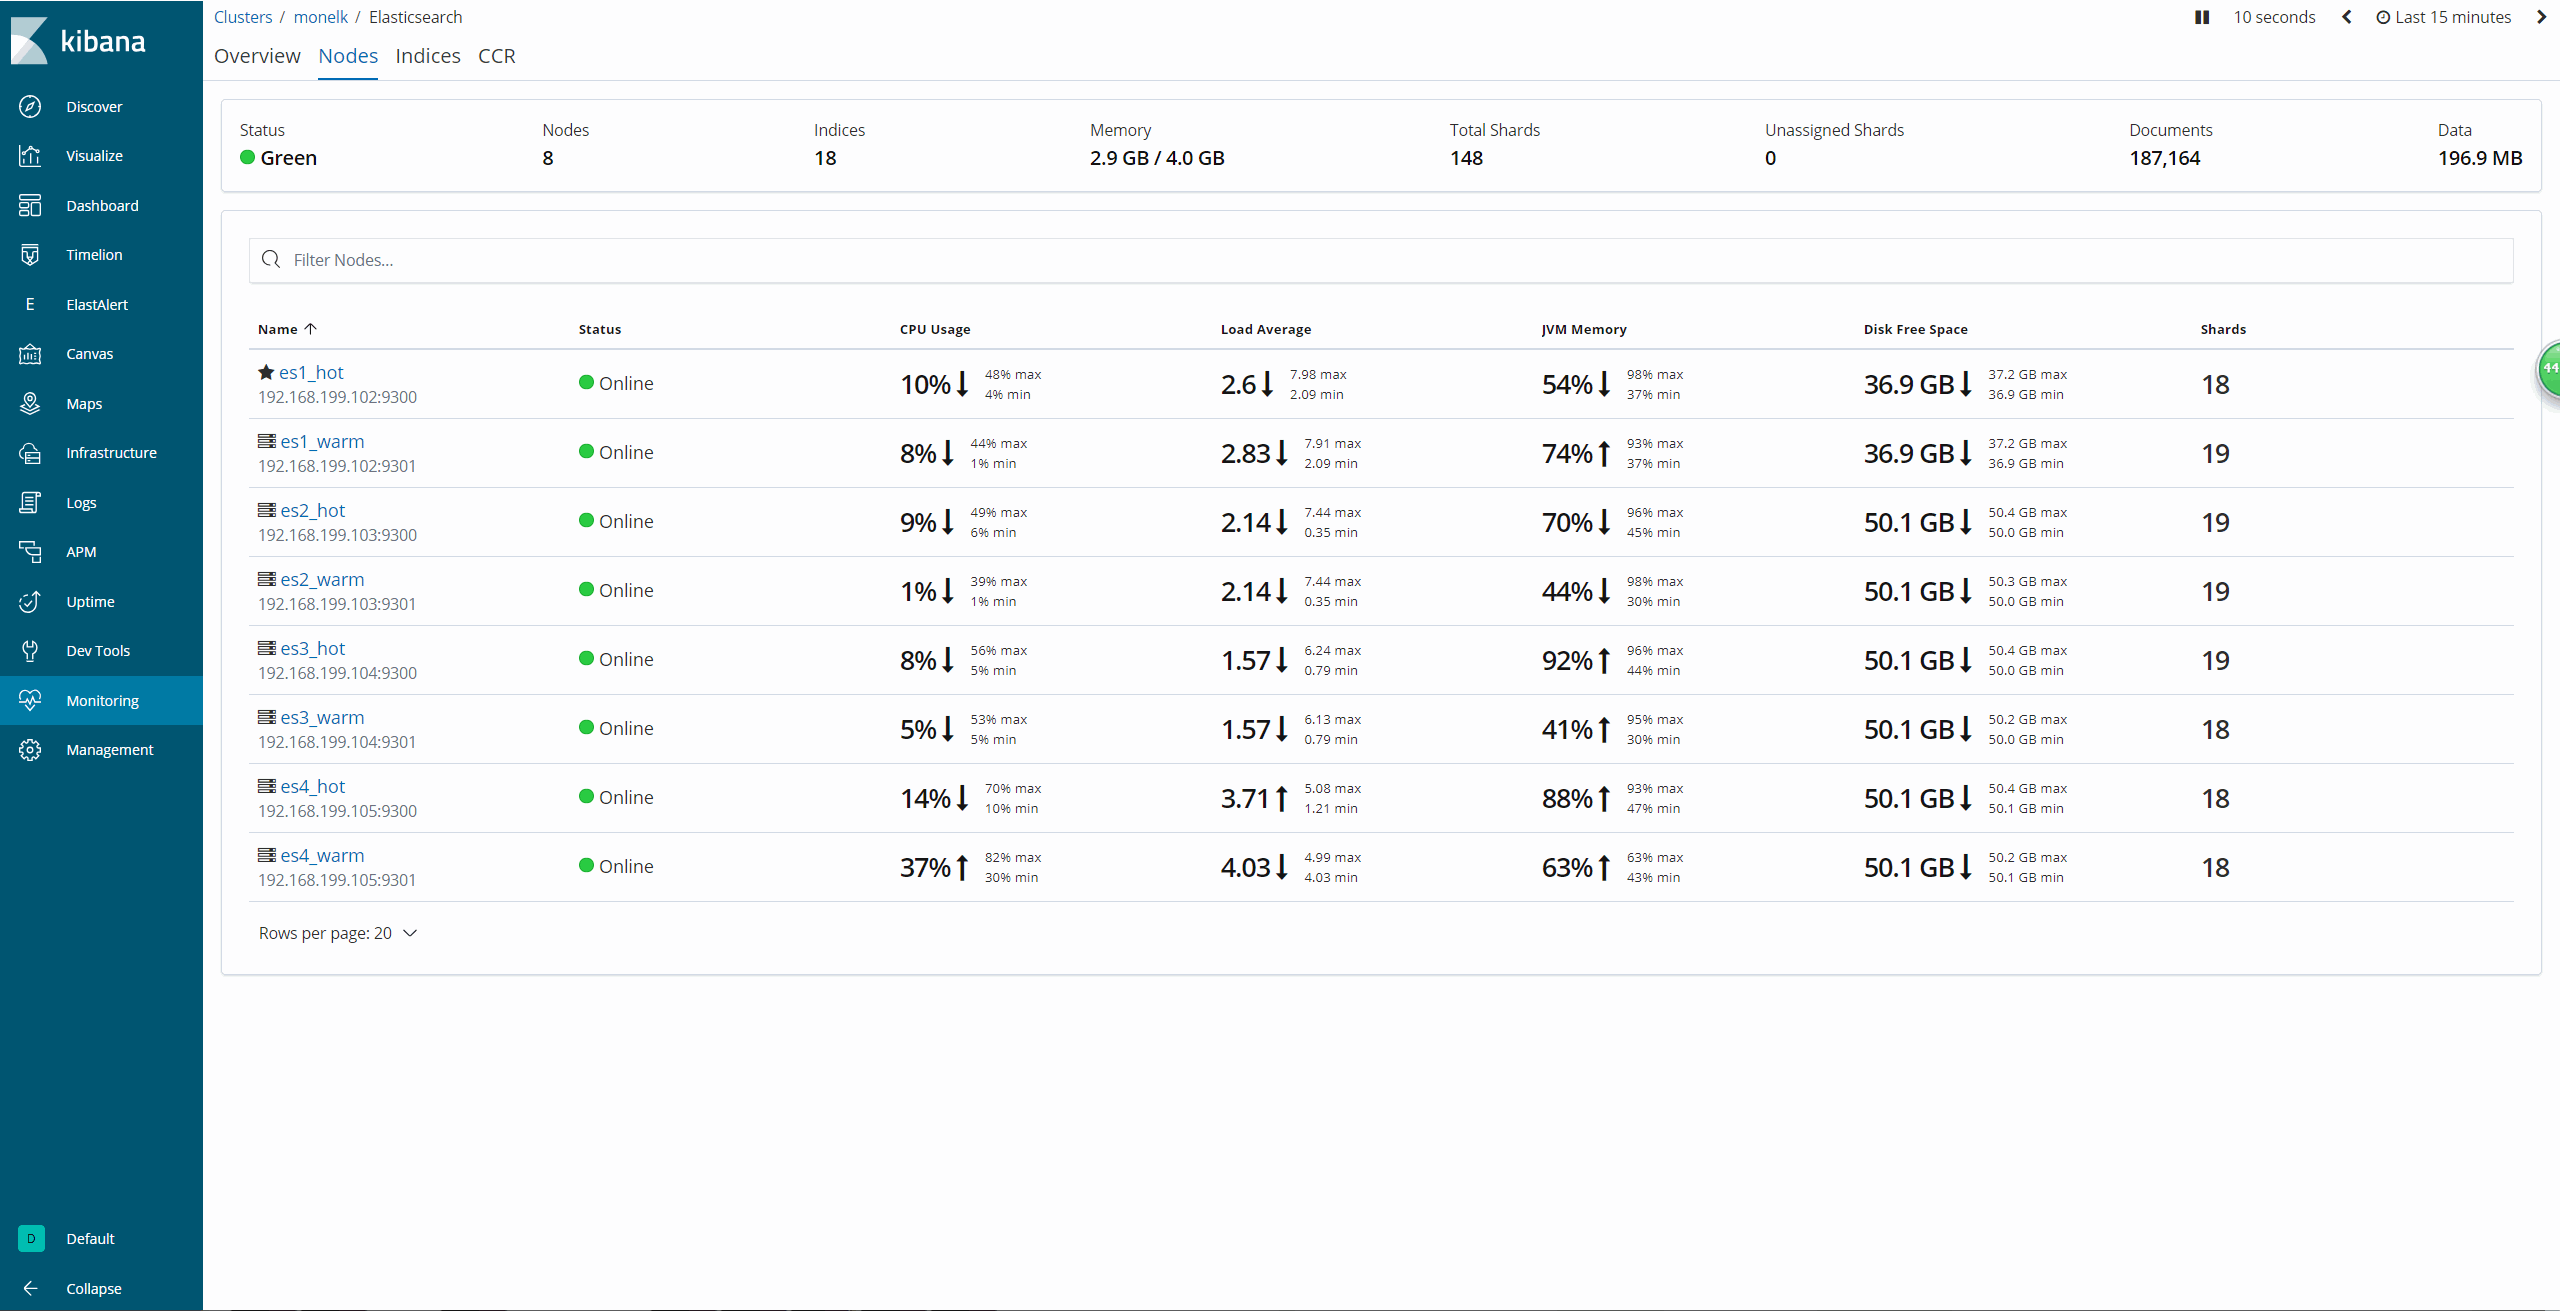Pause auto-refresh with the pause button
Viewport: 2560px width, 1311px height.
[2201, 17]
